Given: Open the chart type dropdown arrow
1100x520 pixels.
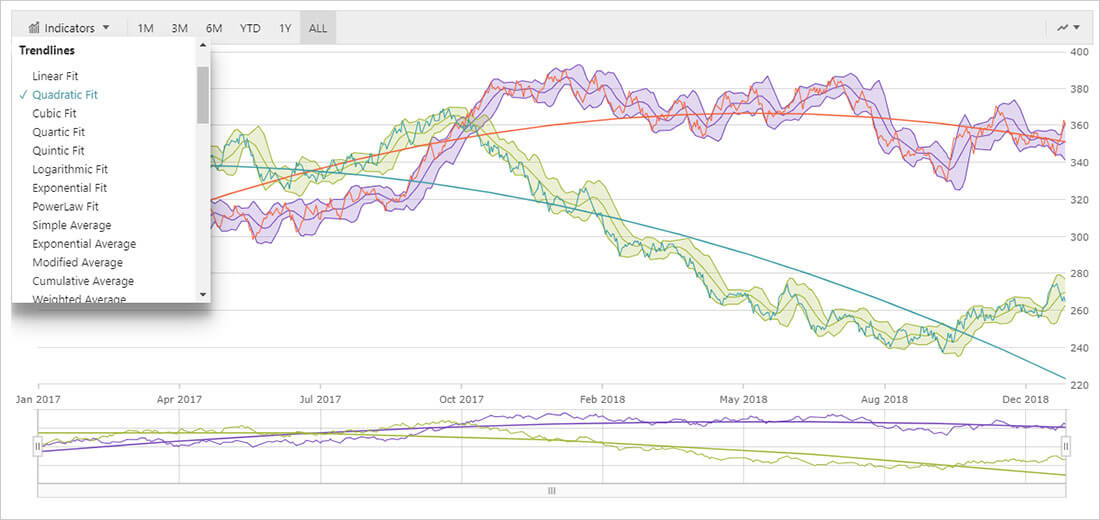Looking at the screenshot, I should click(1077, 28).
